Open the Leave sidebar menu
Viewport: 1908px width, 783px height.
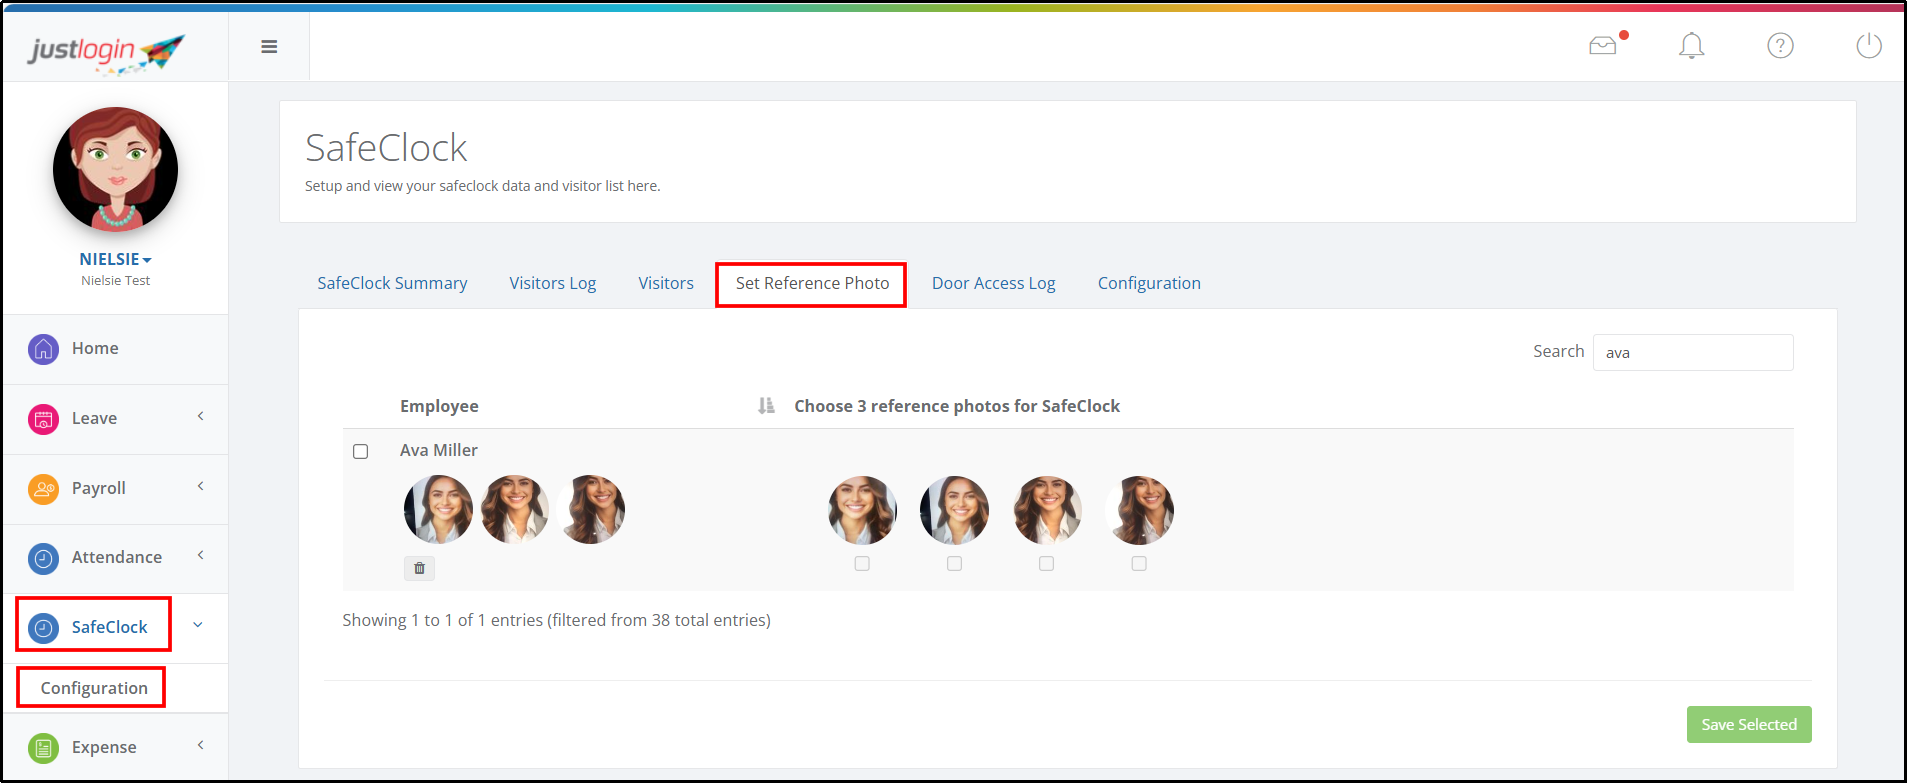[x=94, y=419]
